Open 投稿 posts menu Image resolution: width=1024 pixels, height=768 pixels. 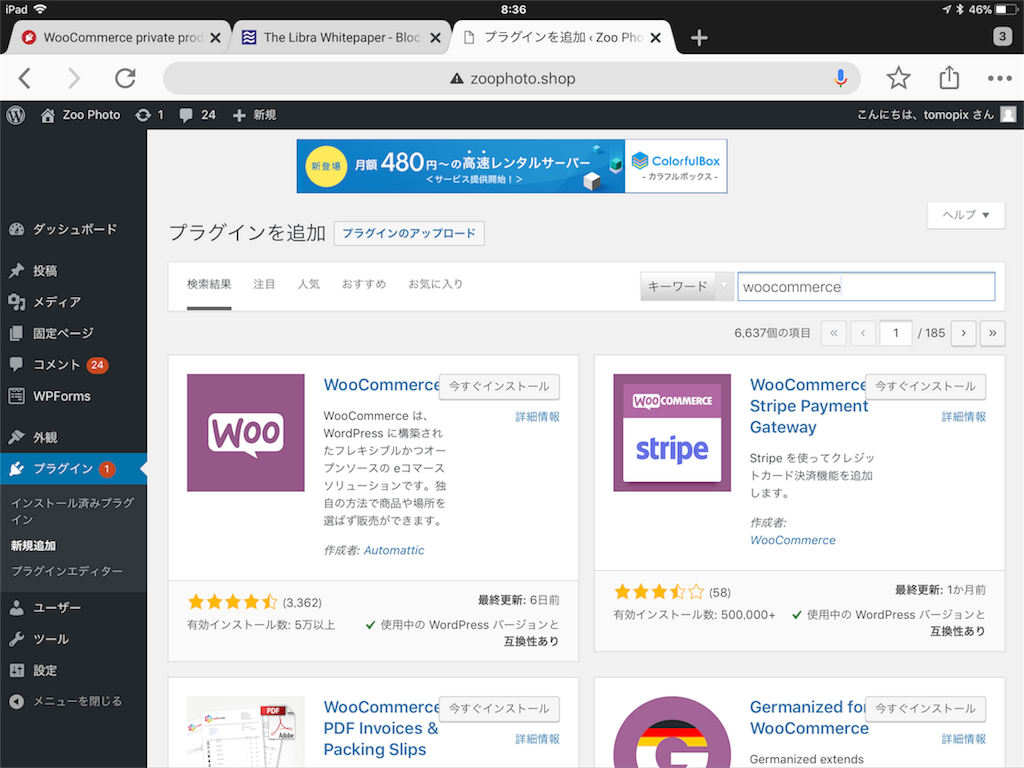pyautogui.click(x=73, y=270)
